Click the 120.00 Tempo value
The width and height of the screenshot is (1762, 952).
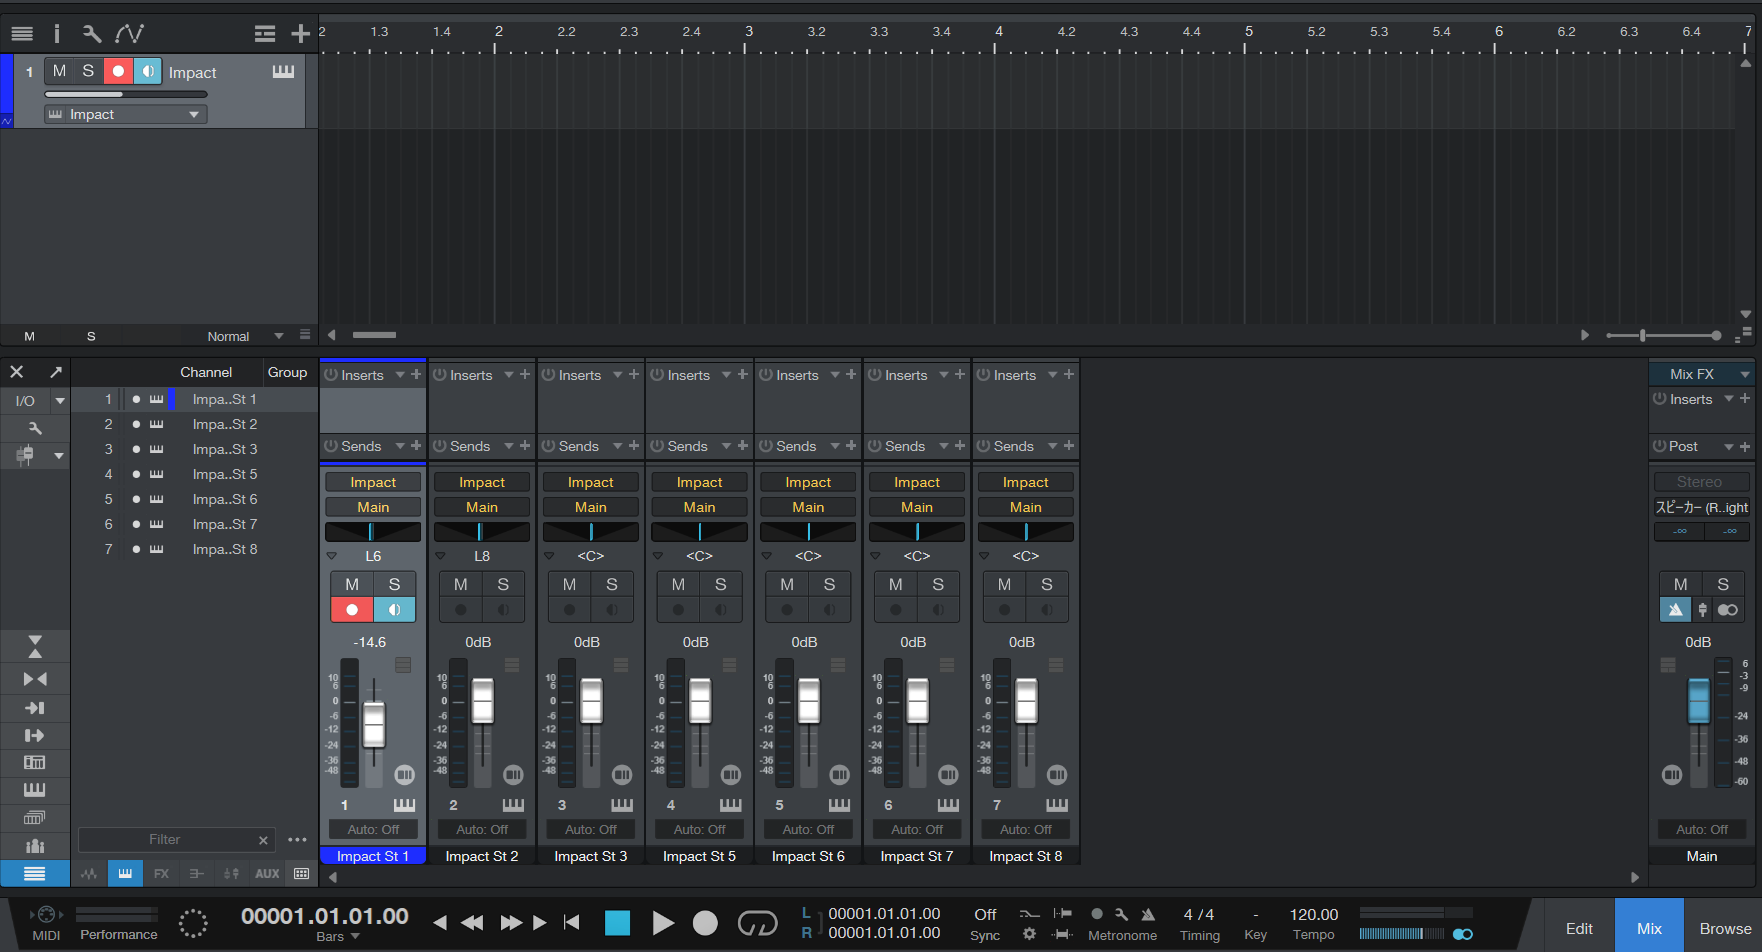point(1314,914)
